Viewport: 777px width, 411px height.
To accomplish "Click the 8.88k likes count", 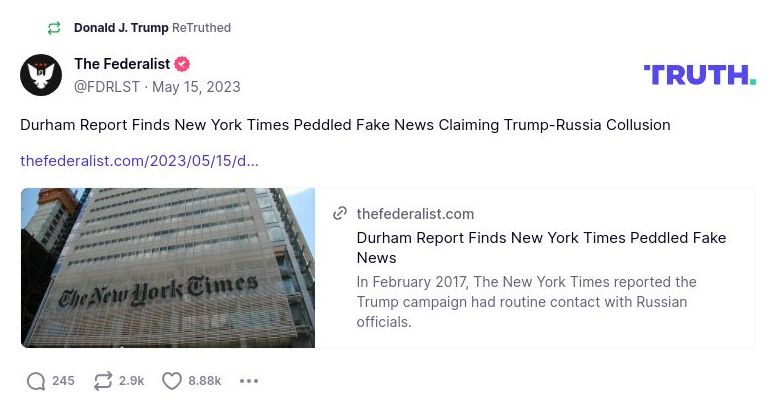I will 204,380.
